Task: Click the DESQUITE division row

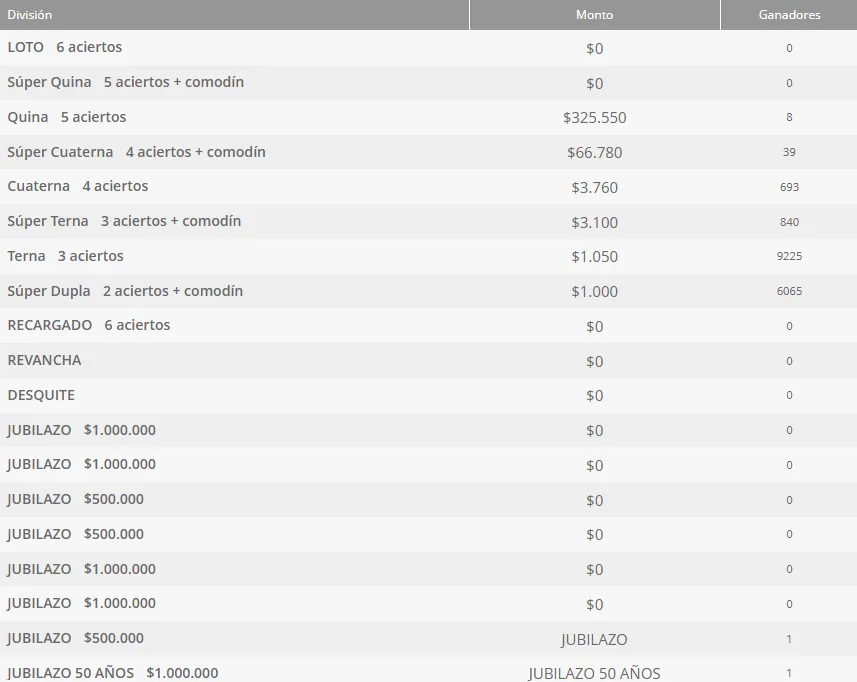Action: pos(41,395)
